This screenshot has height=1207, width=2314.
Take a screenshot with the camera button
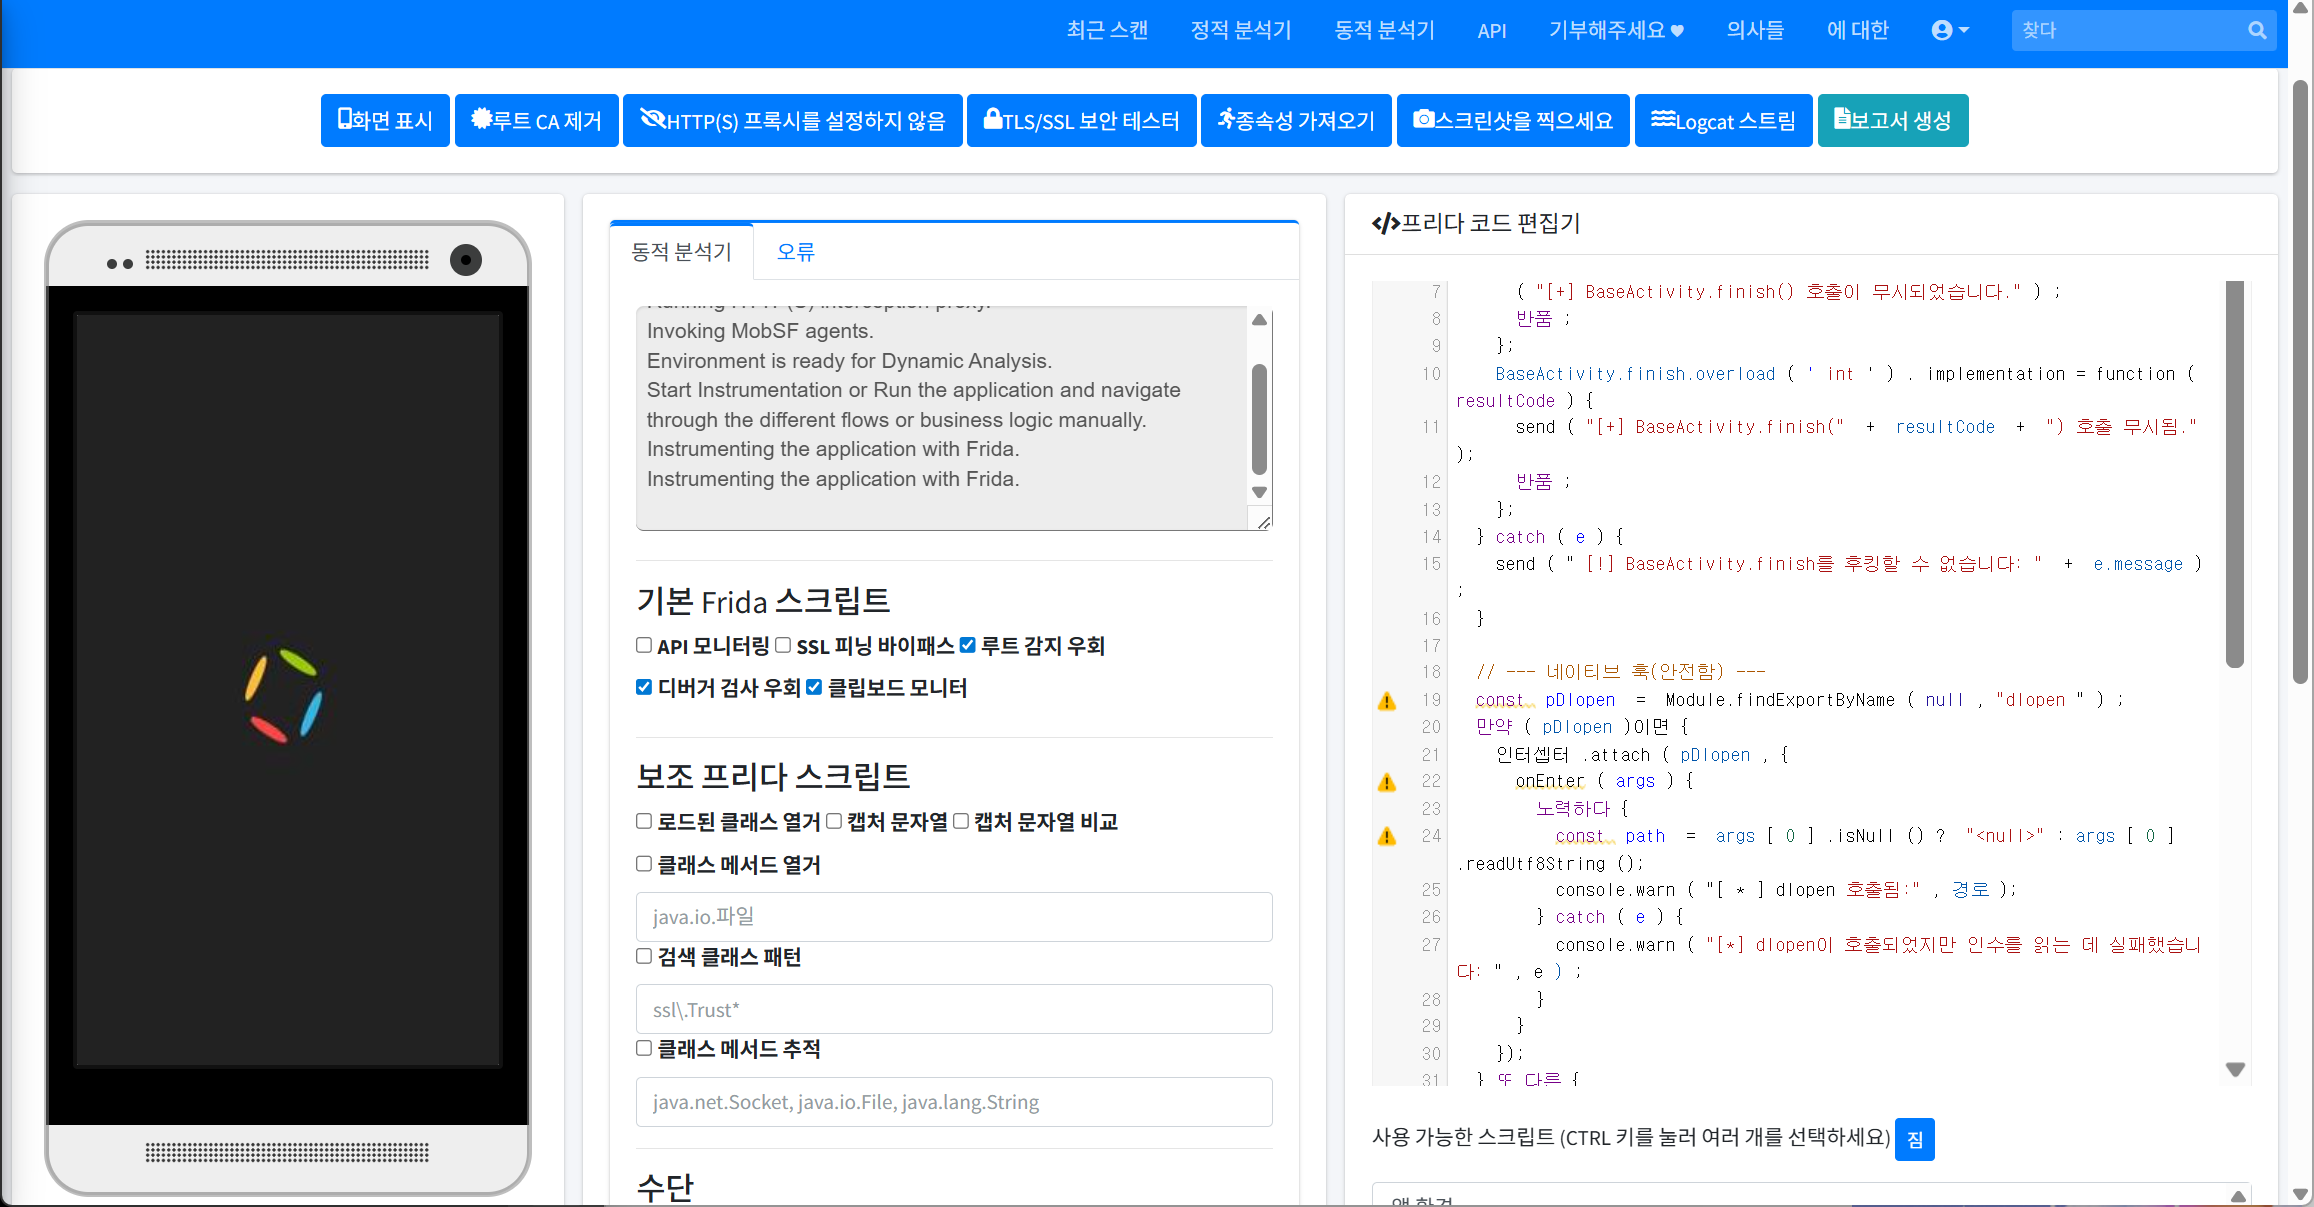pos(1512,121)
